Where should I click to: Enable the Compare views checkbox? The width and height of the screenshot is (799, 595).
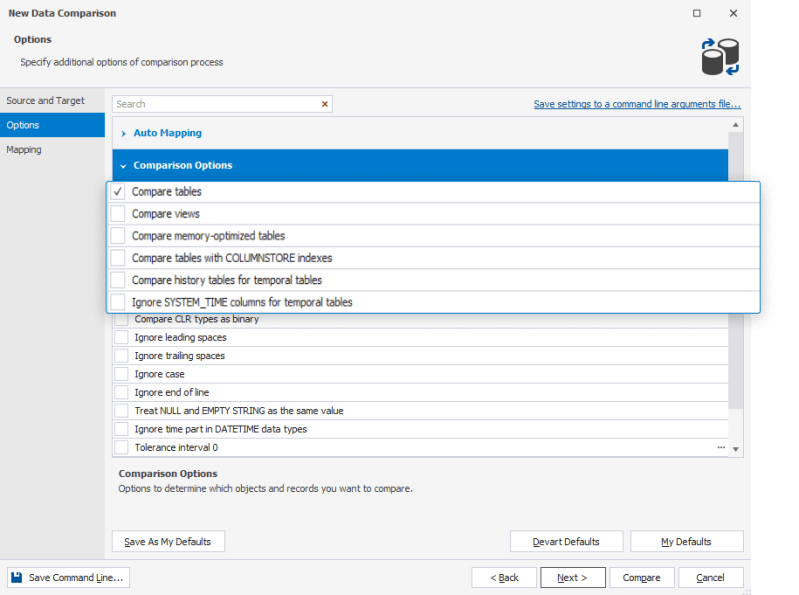(x=118, y=213)
